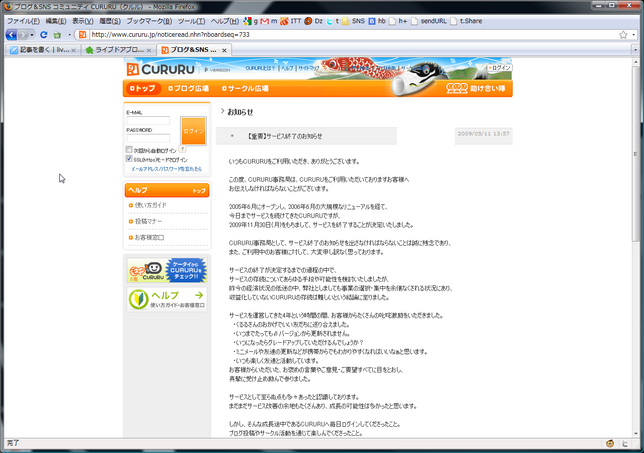Open the ヘルプ link in the page header

click(x=287, y=68)
